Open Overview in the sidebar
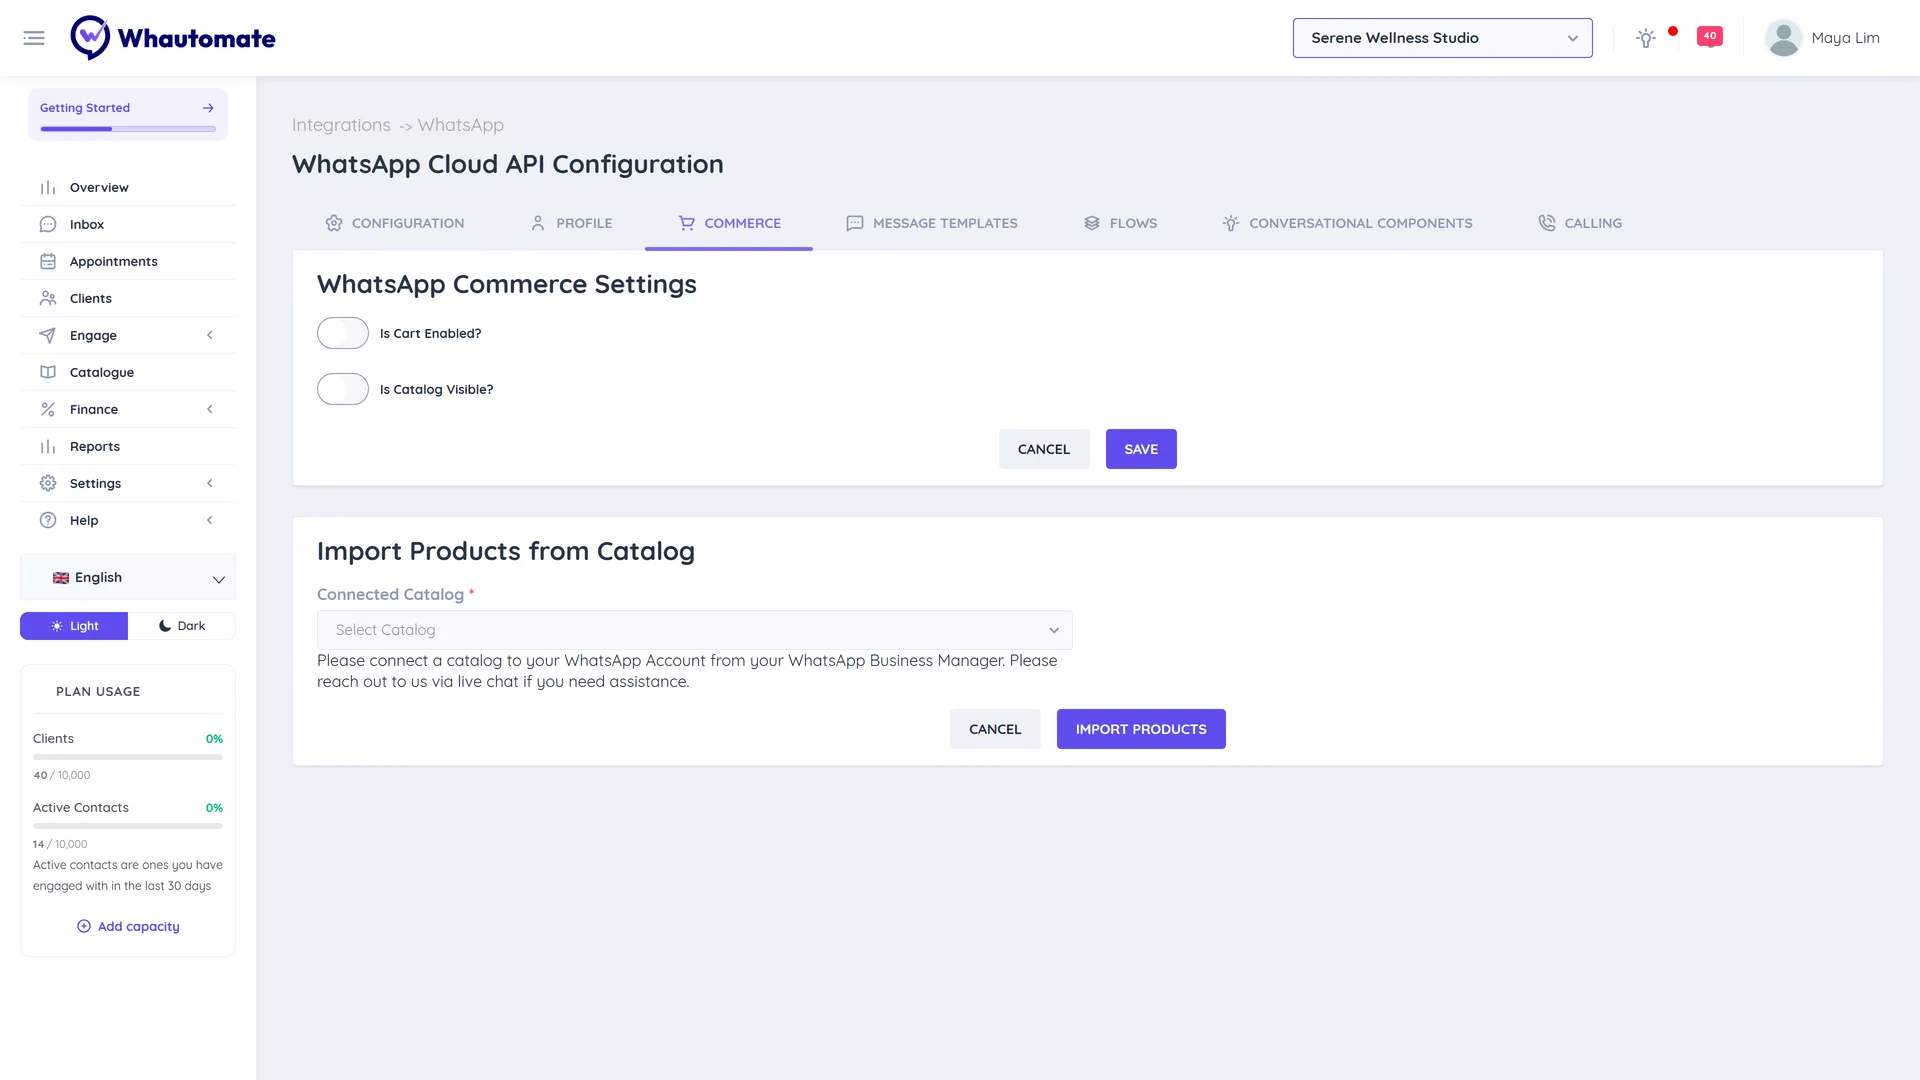 (x=128, y=188)
